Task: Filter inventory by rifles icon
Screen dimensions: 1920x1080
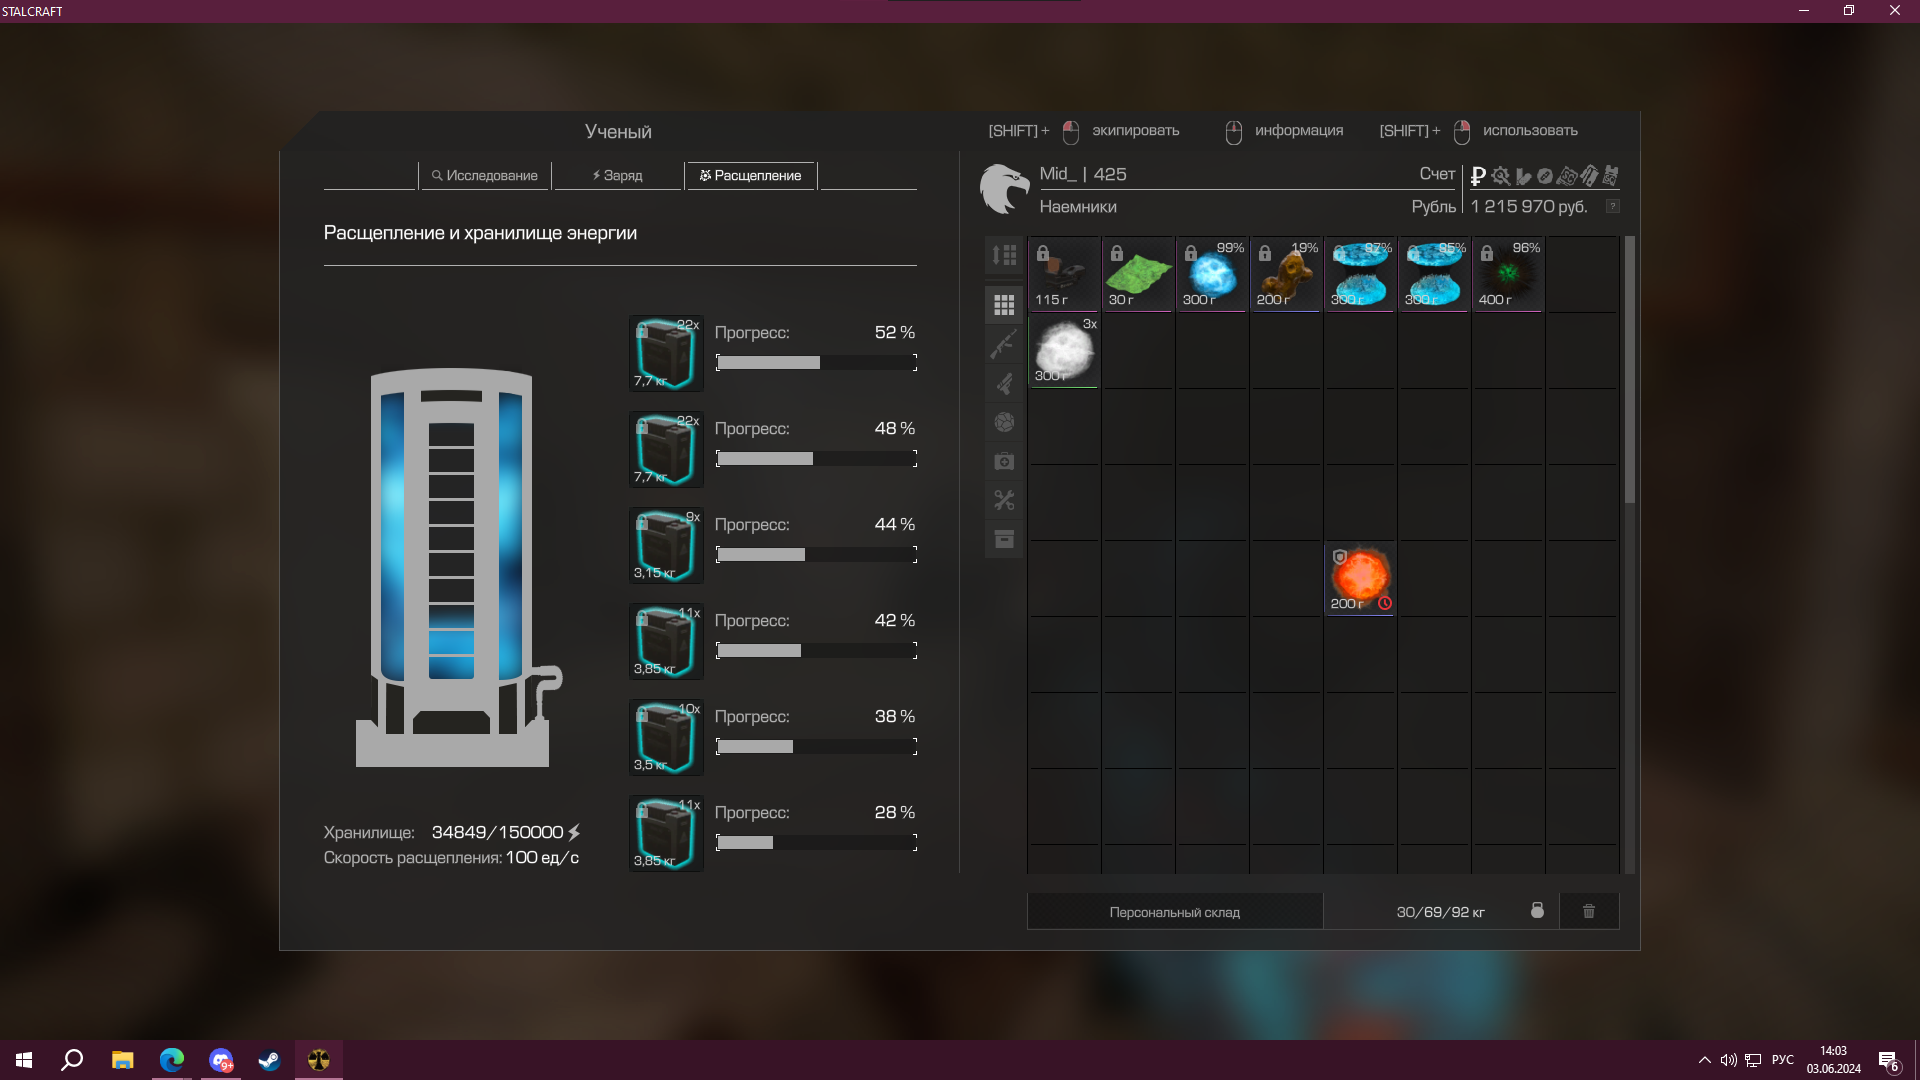Action: click(1004, 344)
